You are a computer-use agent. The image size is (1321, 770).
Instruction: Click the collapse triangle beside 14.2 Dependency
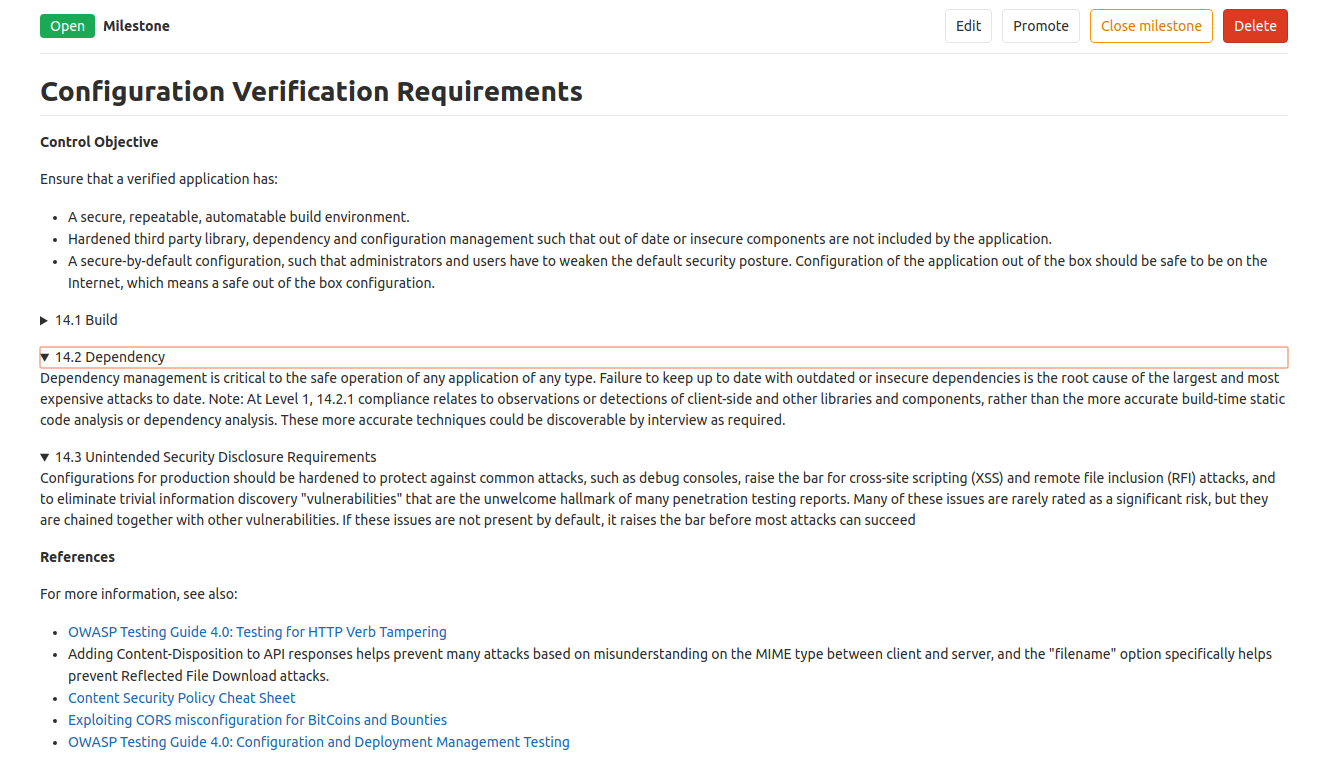(46, 356)
